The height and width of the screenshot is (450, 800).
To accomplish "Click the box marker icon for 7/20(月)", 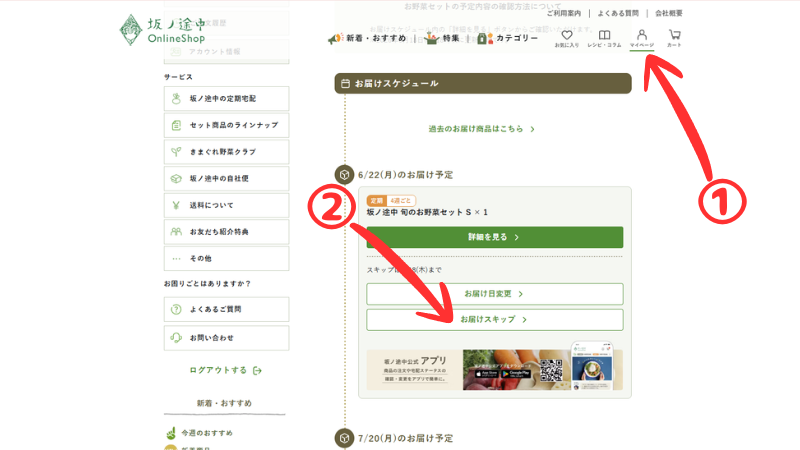I will coord(344,438).
